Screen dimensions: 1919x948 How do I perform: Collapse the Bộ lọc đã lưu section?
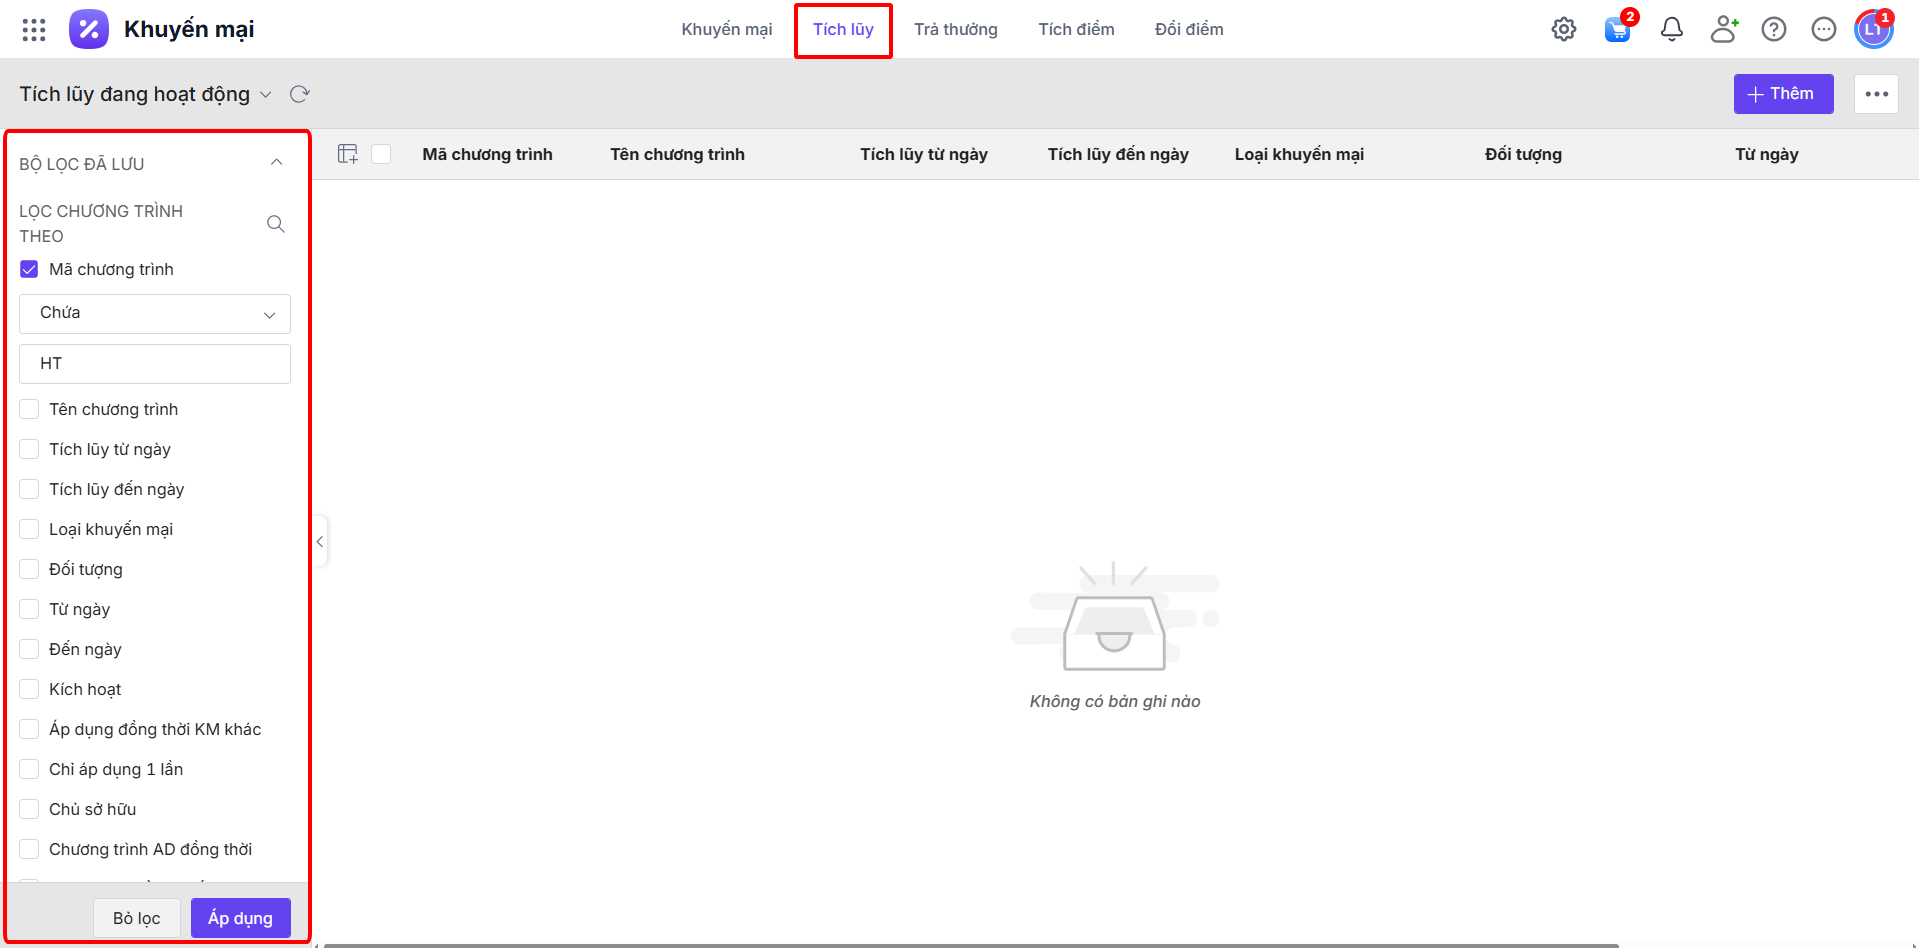[276, 163]
